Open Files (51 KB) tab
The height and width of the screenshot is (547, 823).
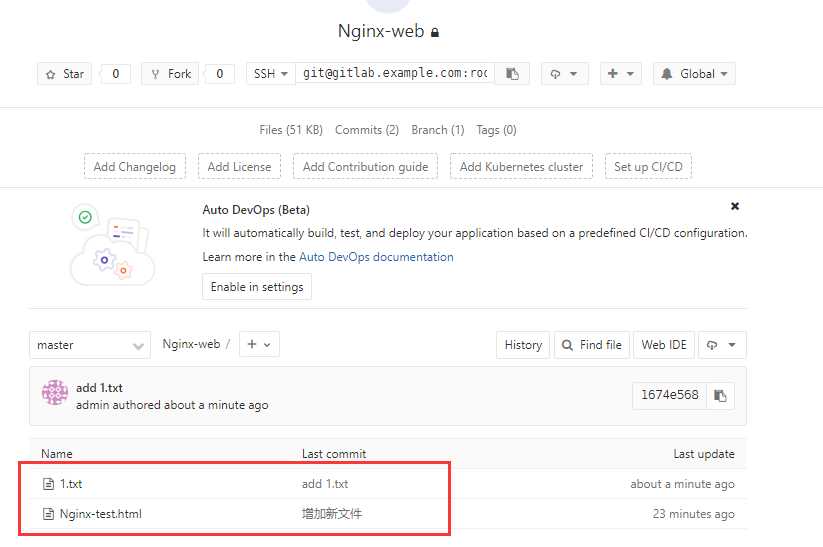[291, 130]
